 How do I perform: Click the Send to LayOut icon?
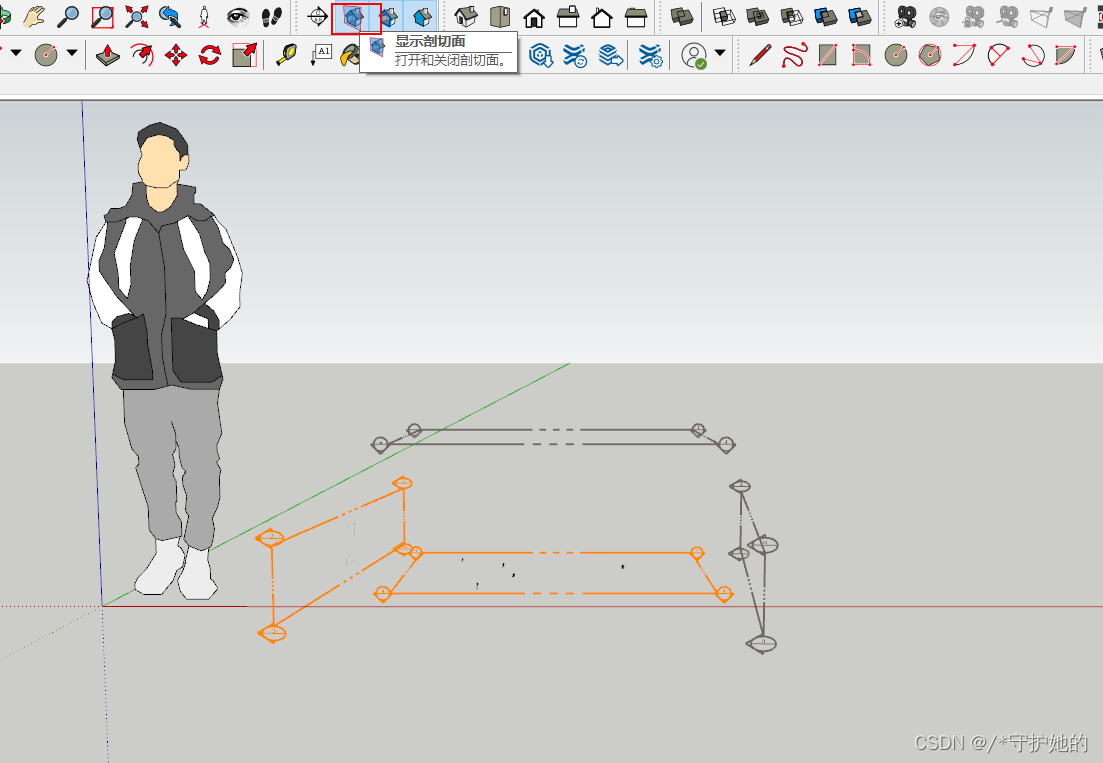[x=611, y=55]
